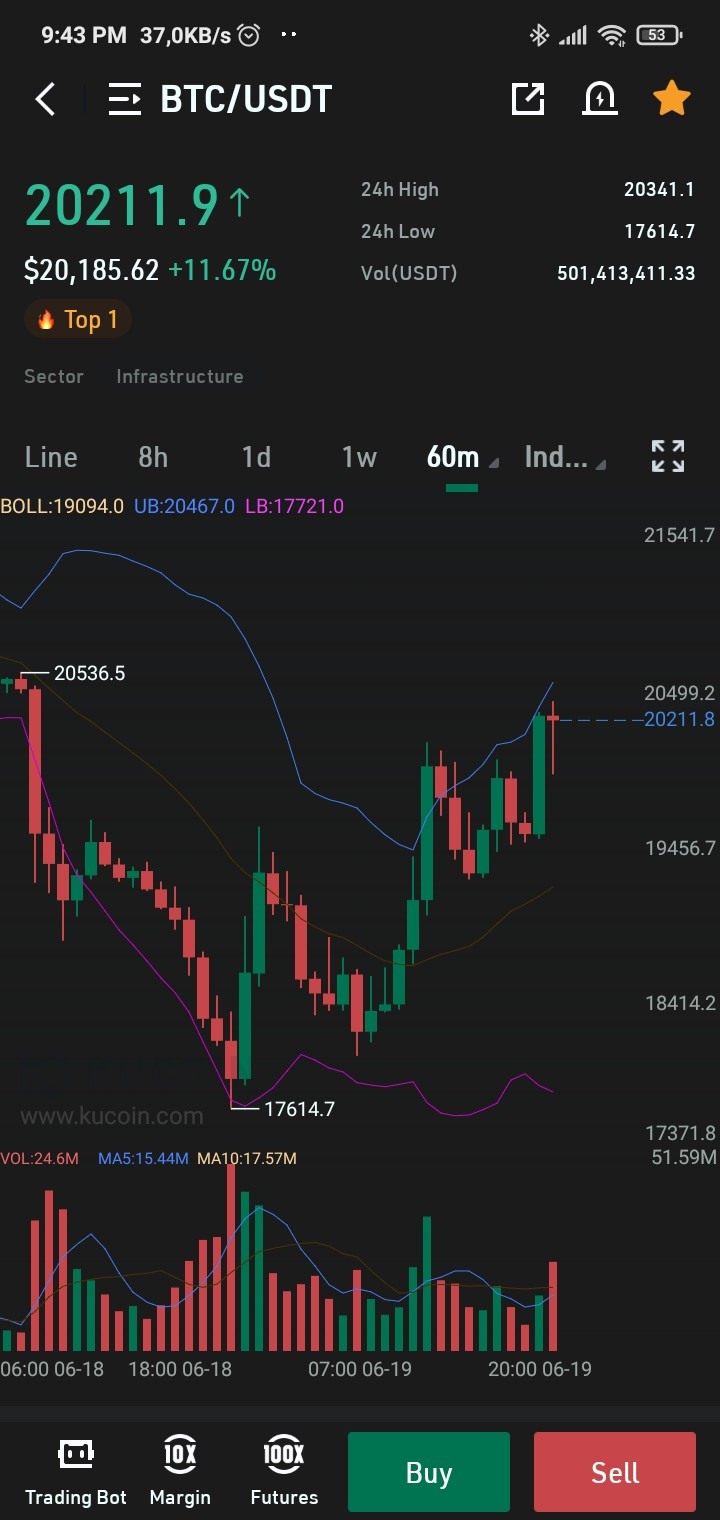720x1520 pixels.
Task: Open the Trading Bot feature
Action: pos(76,1471)
